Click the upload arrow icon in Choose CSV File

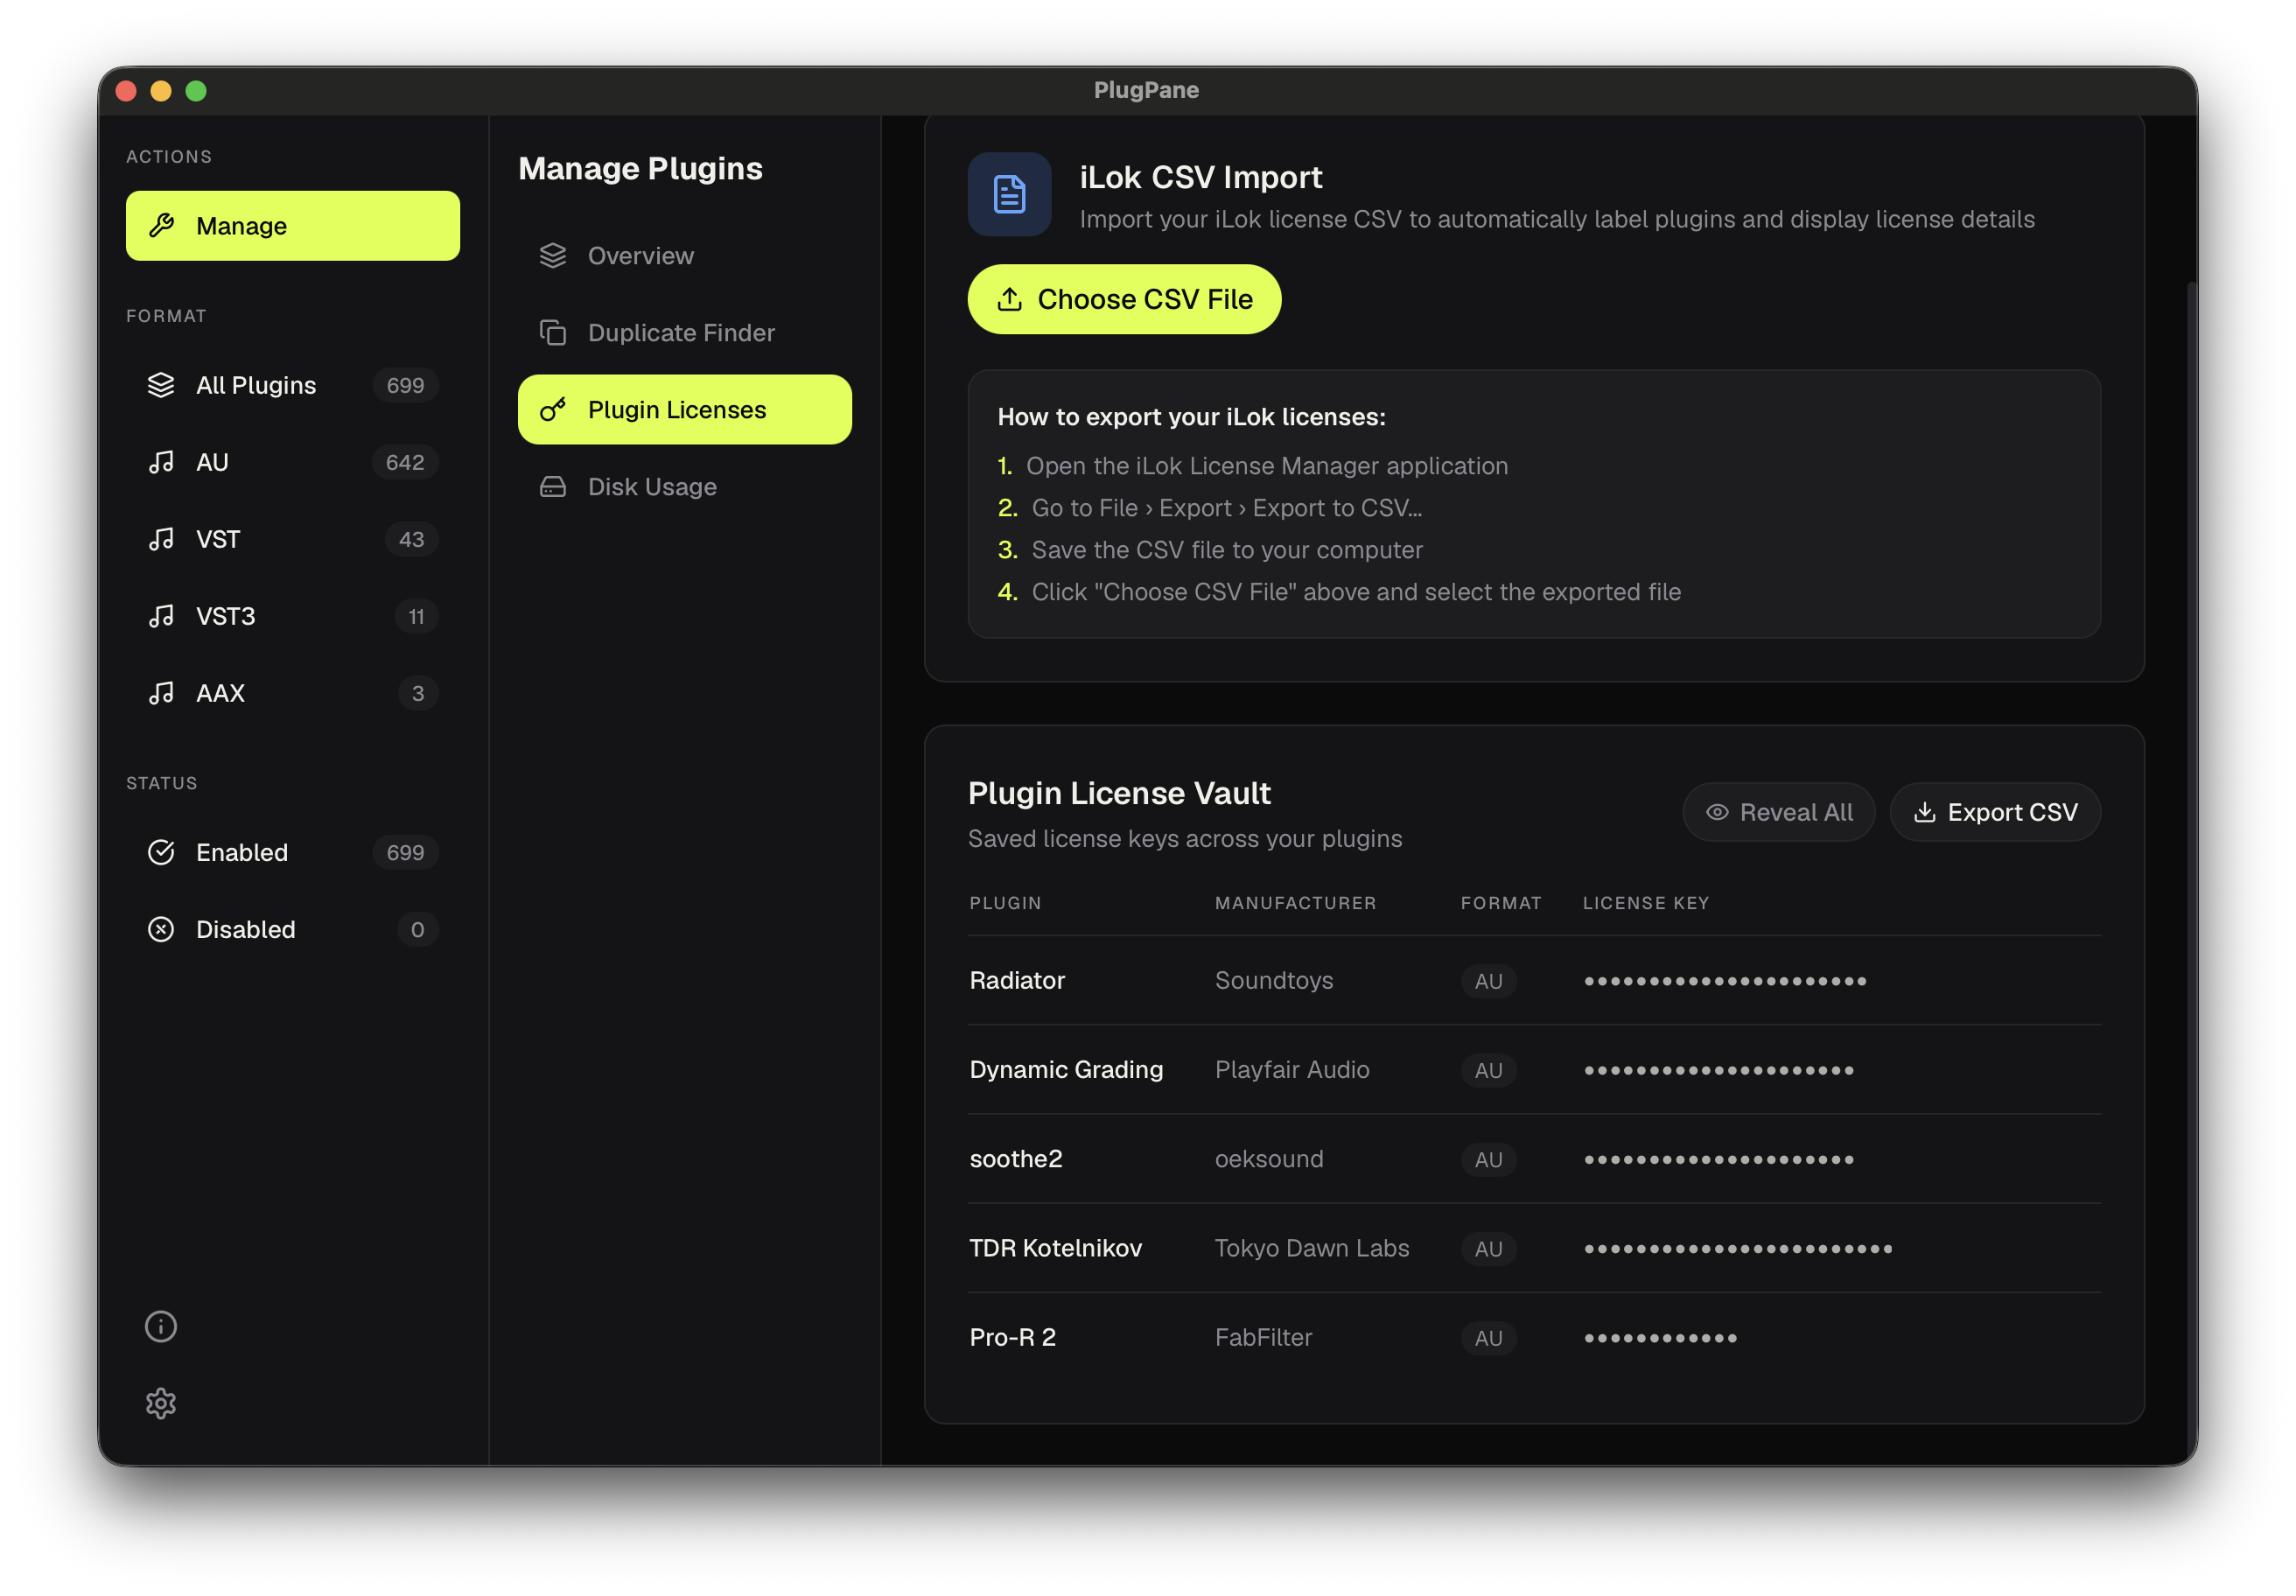(1010, 299)
